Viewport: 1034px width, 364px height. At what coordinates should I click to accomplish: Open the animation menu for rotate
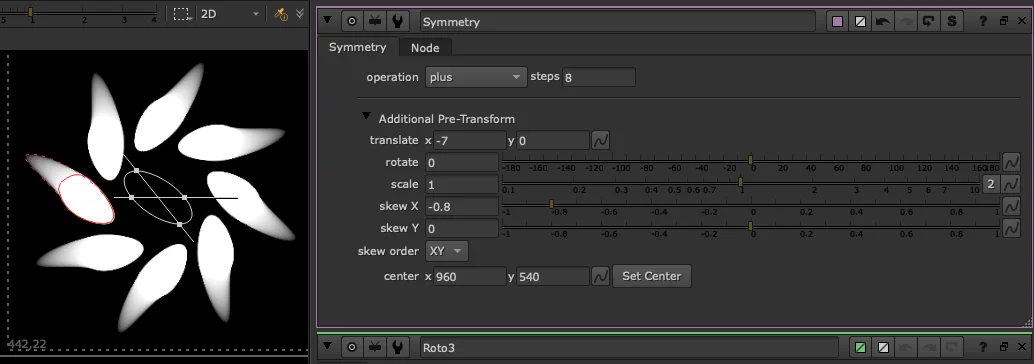(1011, 162)
